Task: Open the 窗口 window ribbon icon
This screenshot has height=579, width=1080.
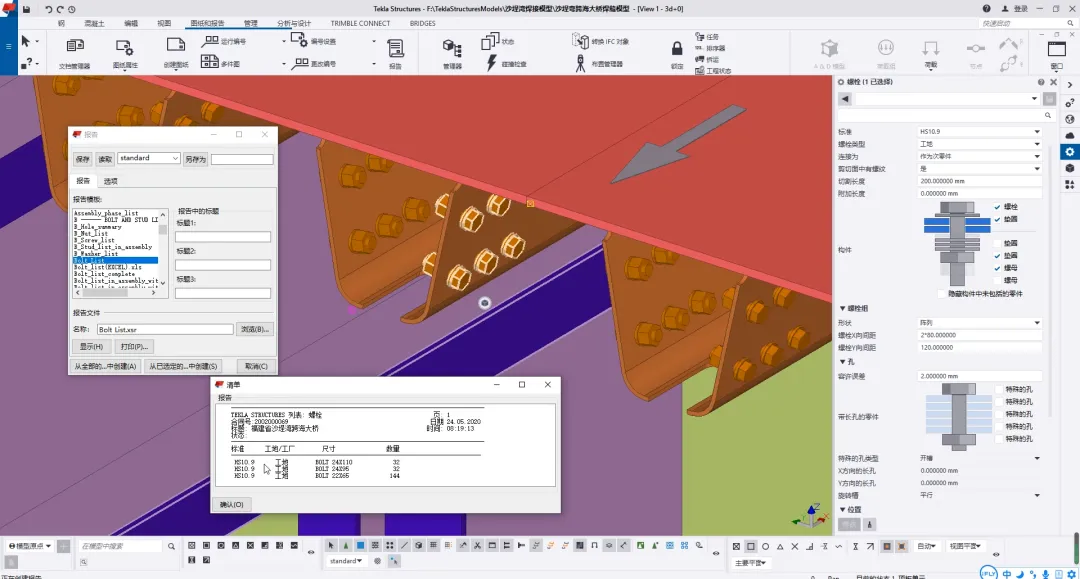Action: tap(1057, 50)
